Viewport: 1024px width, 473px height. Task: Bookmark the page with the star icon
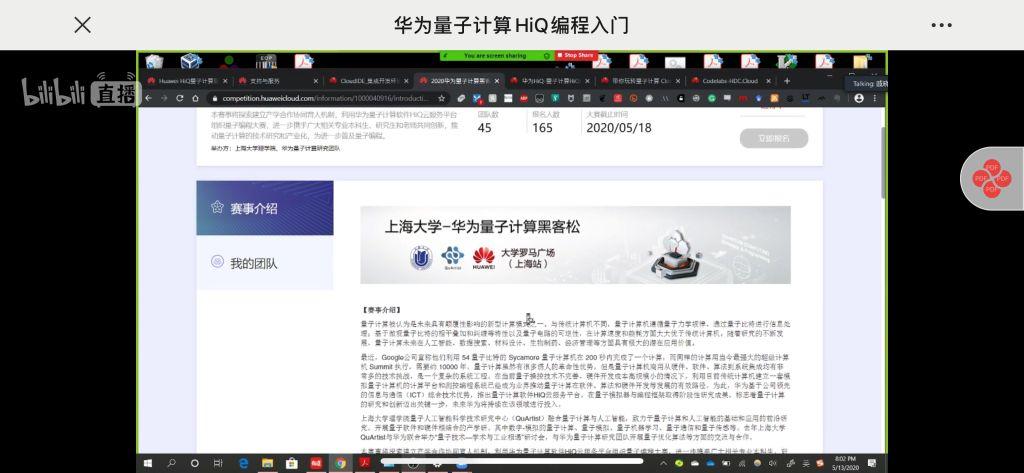coord(444,98)
